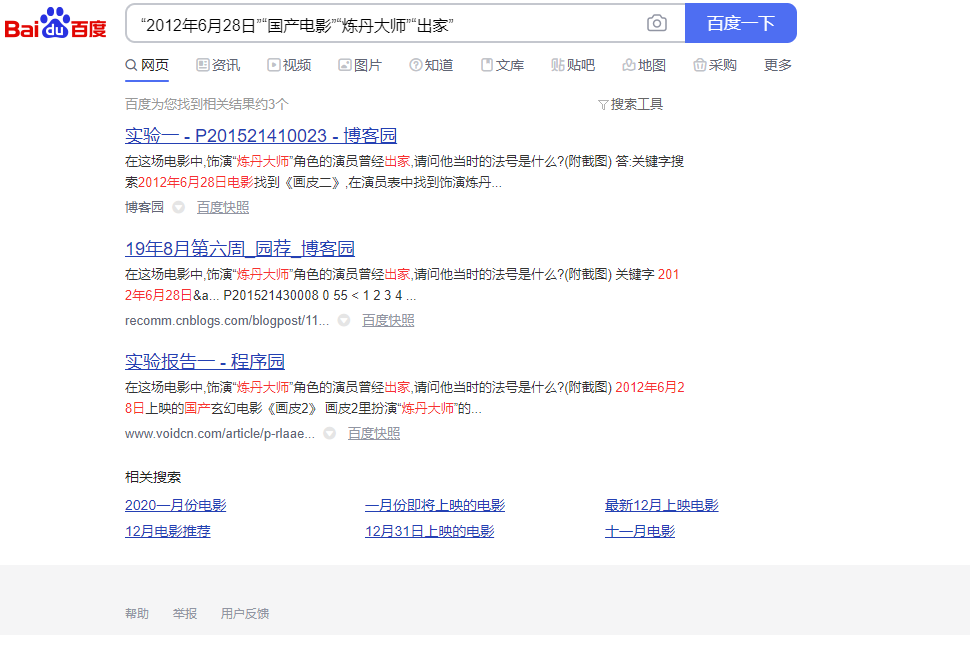970x650 pixels.
Task: Open result 实验一 - P201521410023 - 博客园
Action: (260, 135)
